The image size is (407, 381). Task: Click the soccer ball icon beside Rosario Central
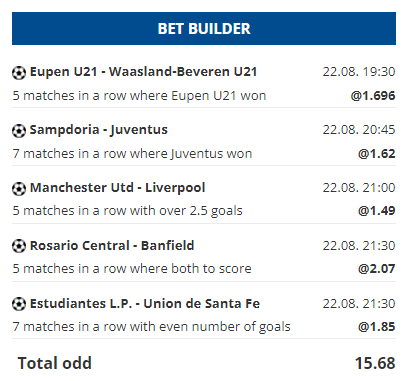19,246
